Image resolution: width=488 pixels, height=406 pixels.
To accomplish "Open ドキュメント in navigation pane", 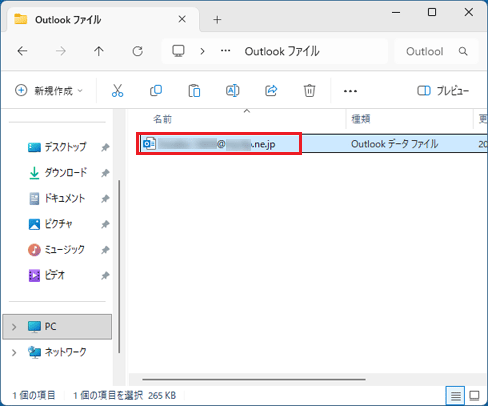I will 57,198.
